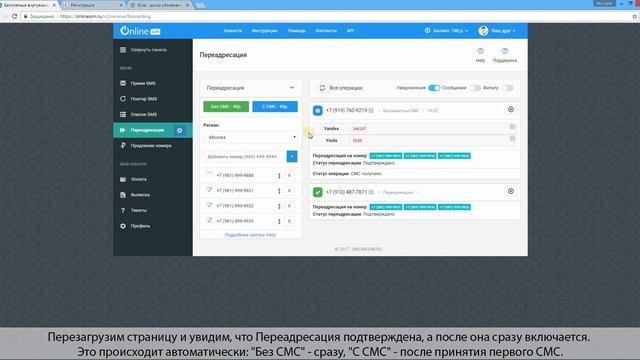Click gear icon next to Переадресация in sidebar
Viewport: 640px width, 360px height.
click(180, 130)
